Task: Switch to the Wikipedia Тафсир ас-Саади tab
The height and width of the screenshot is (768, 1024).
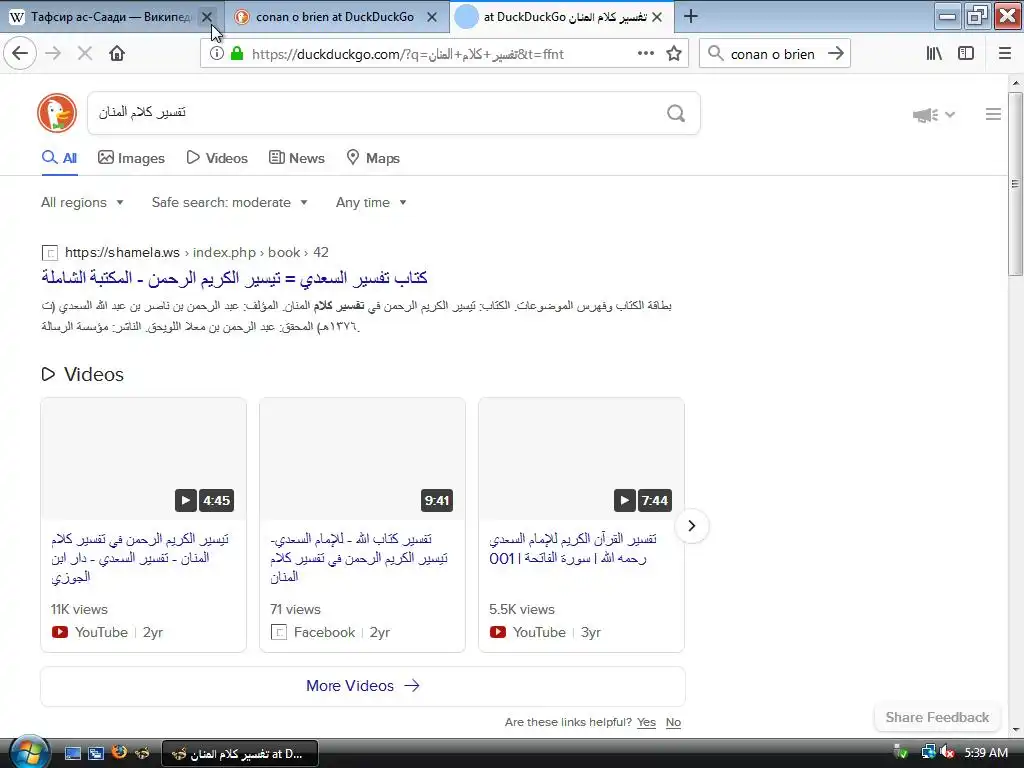Action: pos(112,17)
